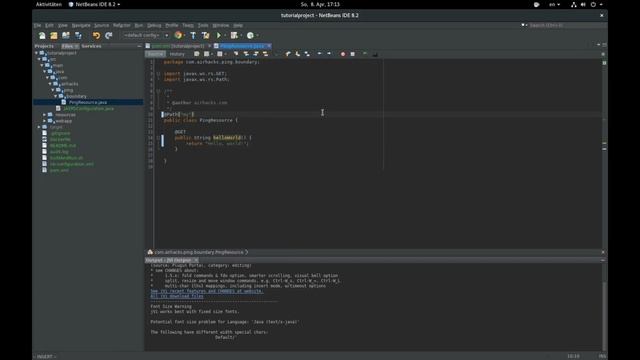Open the Debug menu
Screen dimensions: 640x360
point(154,25)
